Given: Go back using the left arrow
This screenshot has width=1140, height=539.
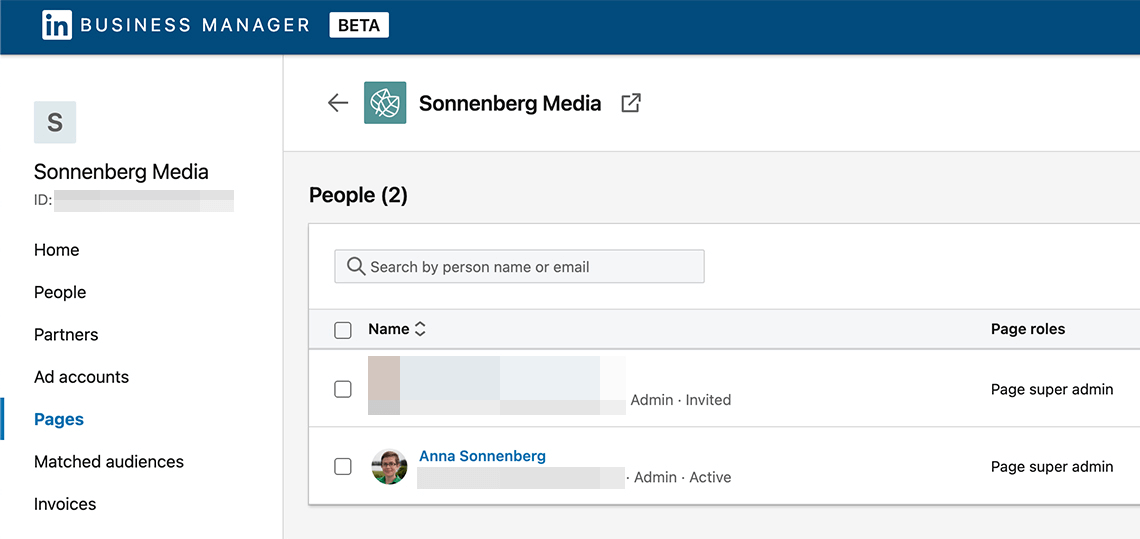Looking at the screenshot, I should (x=338, y=103).
